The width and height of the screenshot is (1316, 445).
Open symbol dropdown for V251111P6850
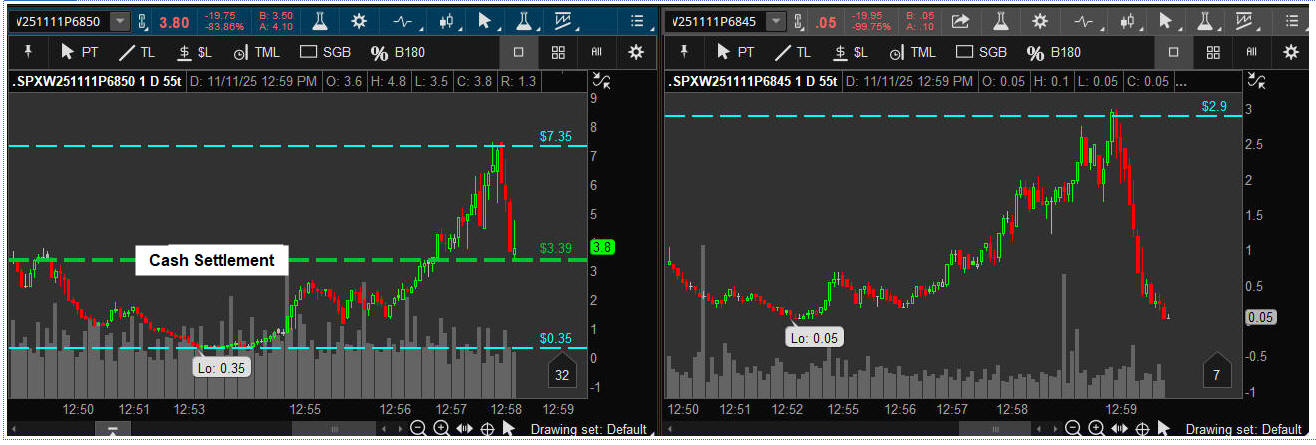[x=120, y=21]
